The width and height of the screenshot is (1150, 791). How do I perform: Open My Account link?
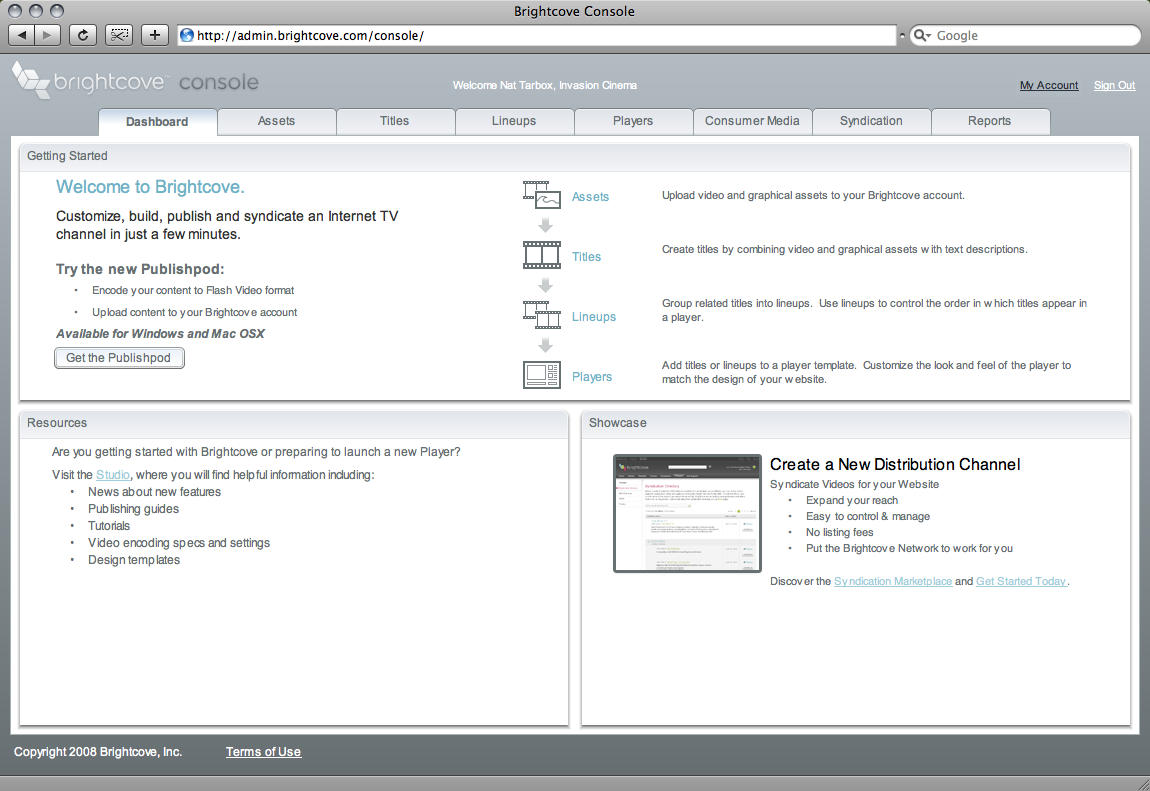tap(1049, 86)
